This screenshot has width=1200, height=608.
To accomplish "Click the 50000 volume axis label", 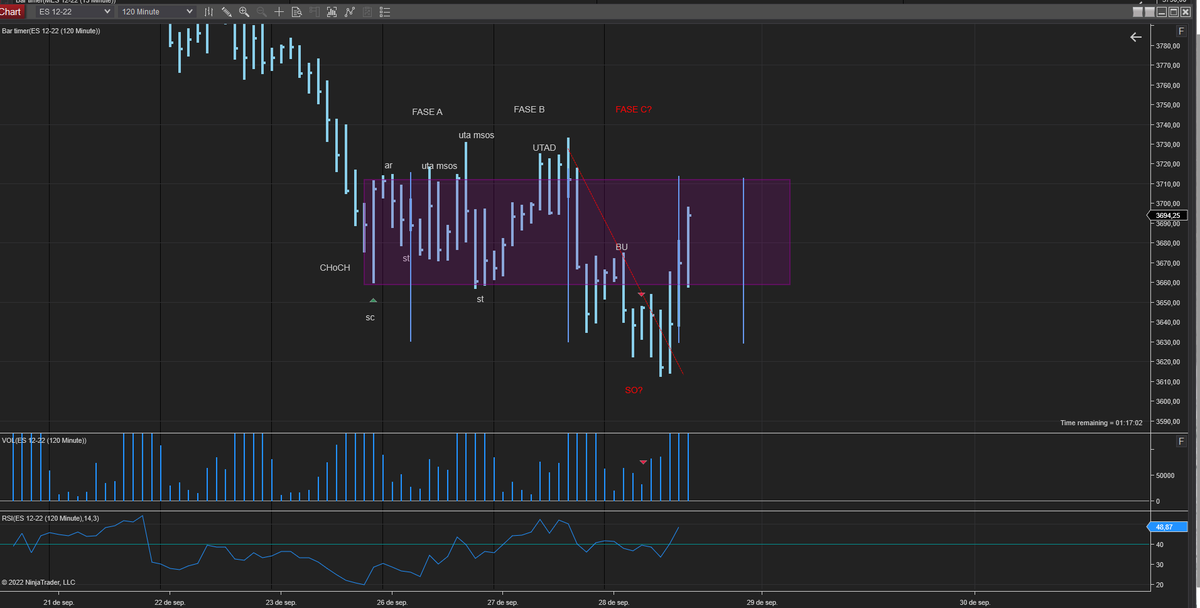I will pyautogui.click(x=1165, y=476).
